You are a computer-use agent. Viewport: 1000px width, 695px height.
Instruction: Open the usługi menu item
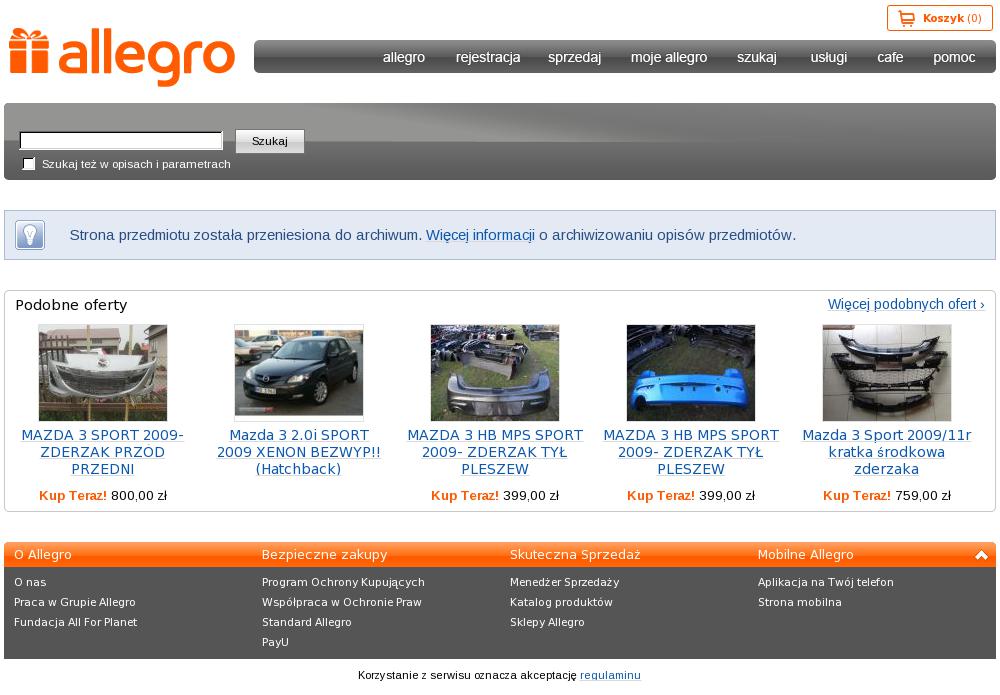pyautogui.click(x=828, y=57)
